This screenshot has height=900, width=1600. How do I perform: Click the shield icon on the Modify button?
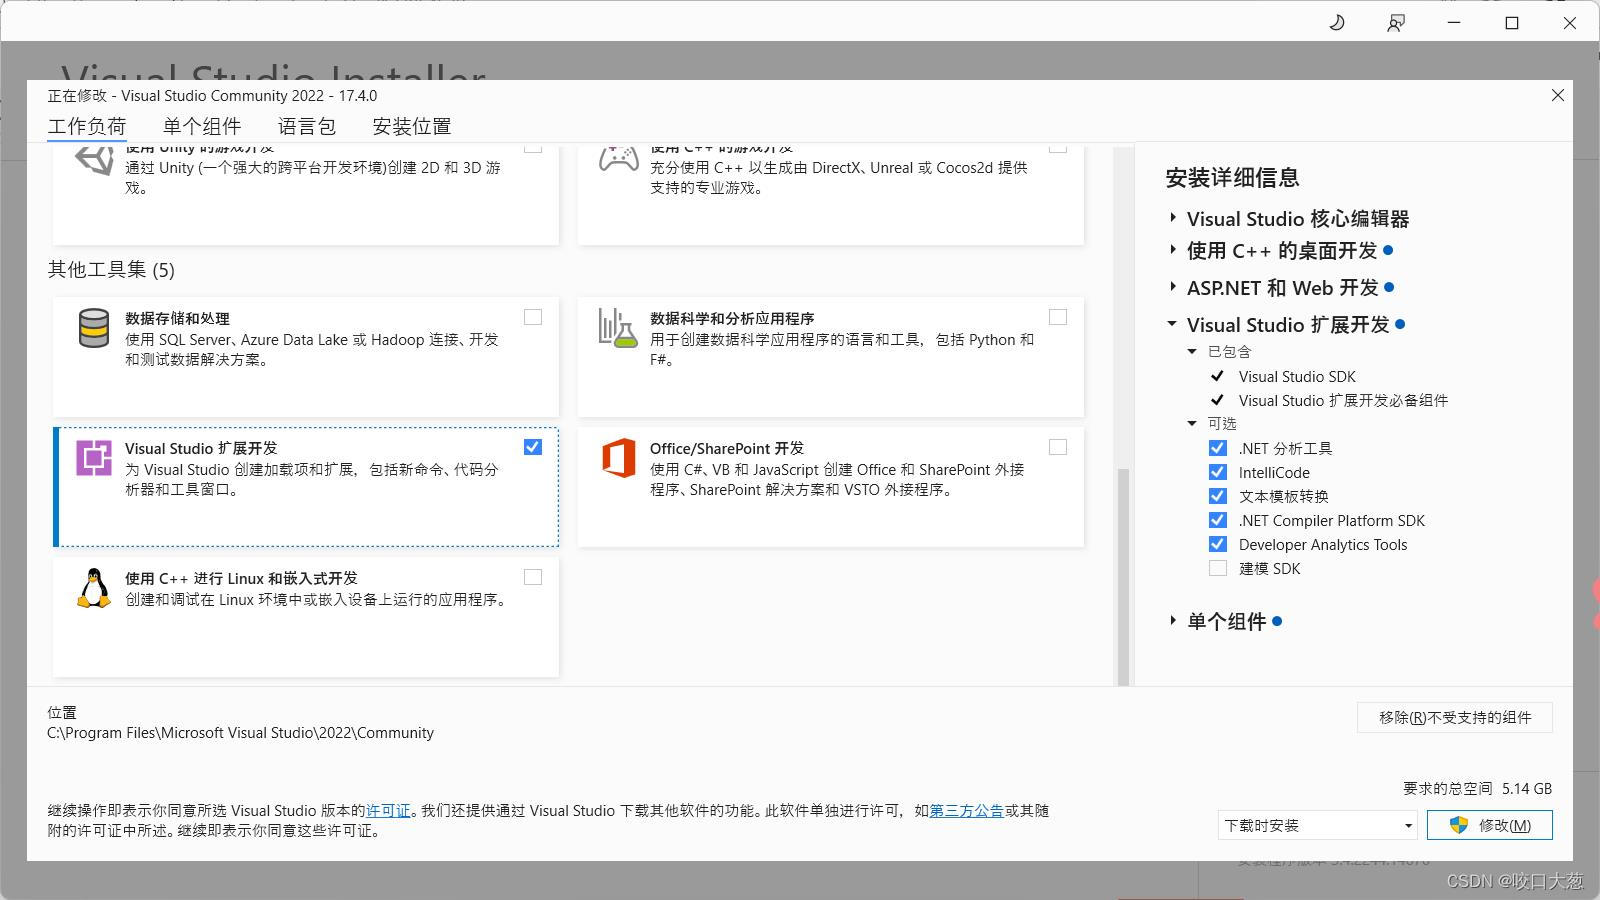point(1459,825)
